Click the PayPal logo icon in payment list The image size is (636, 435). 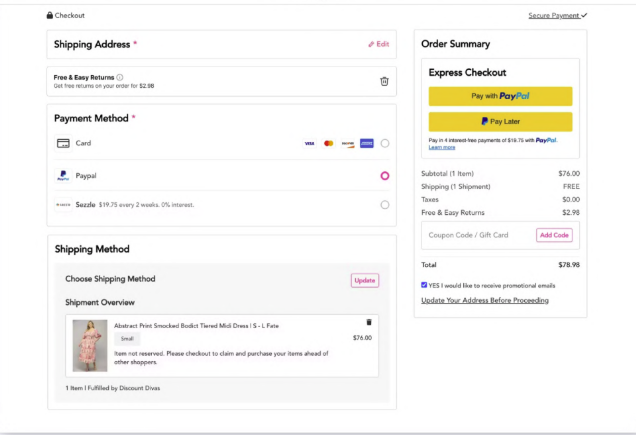(x=63, y=176)
